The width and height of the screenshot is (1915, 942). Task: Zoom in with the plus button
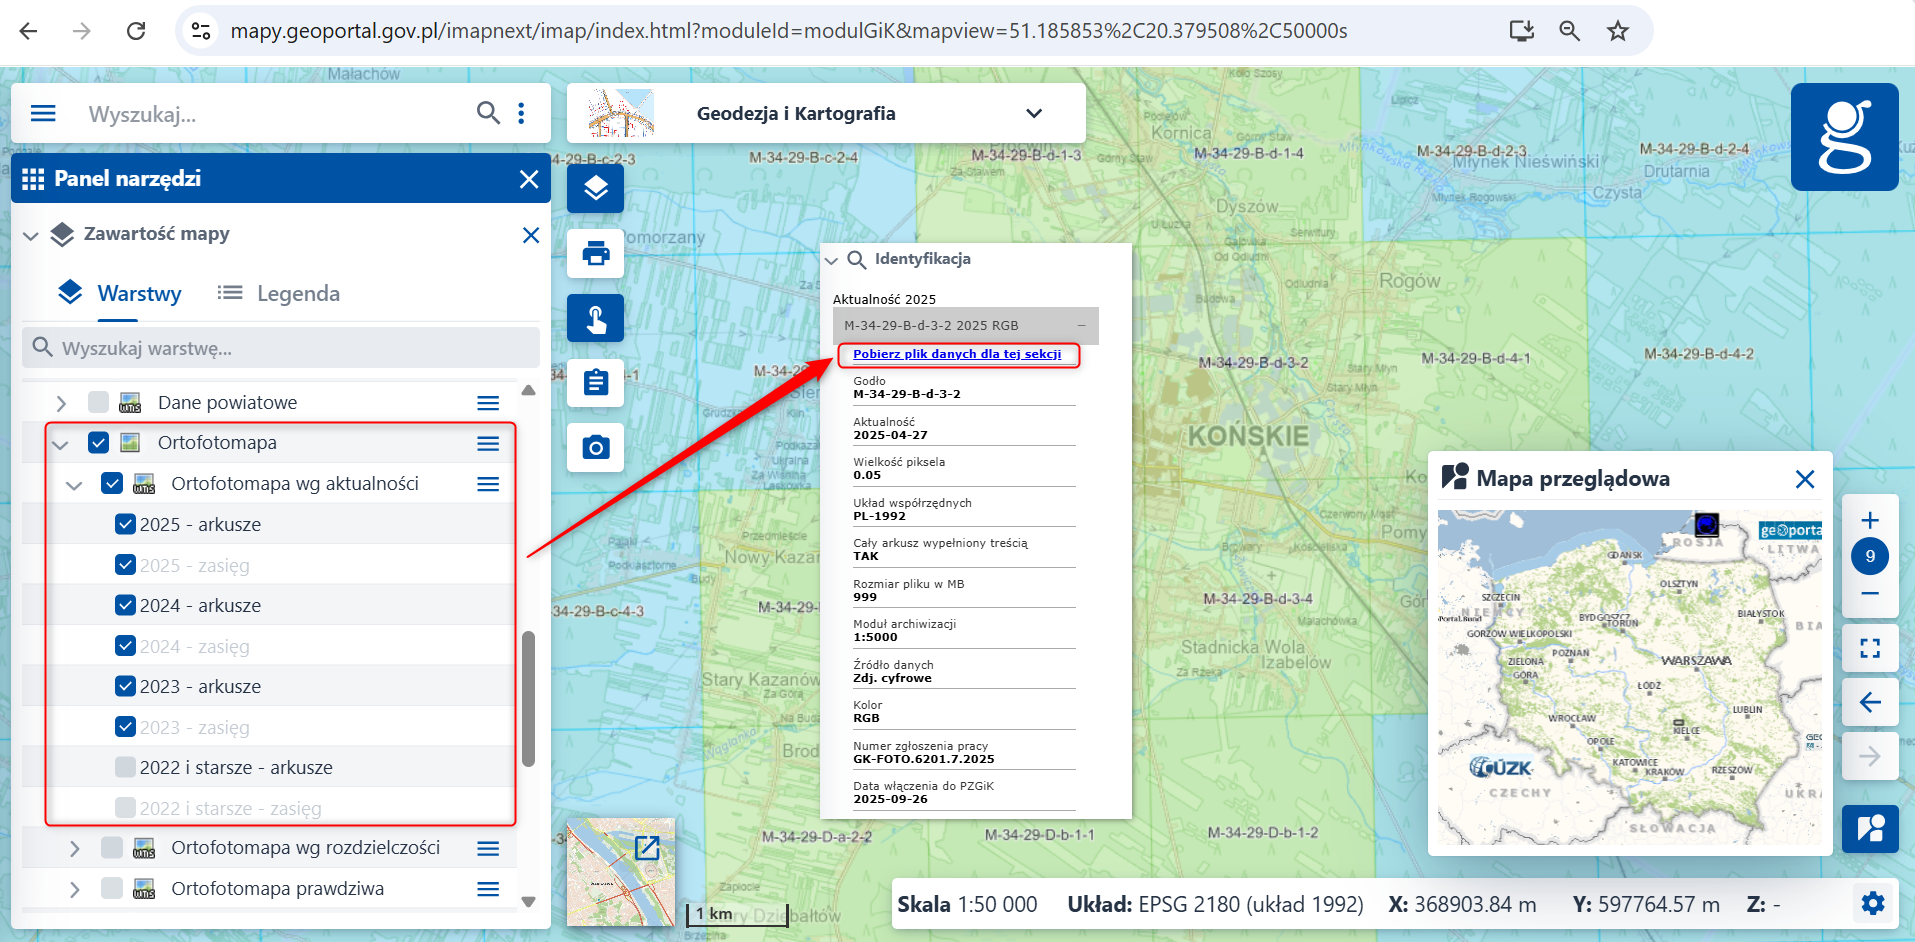click(1869, 520)
